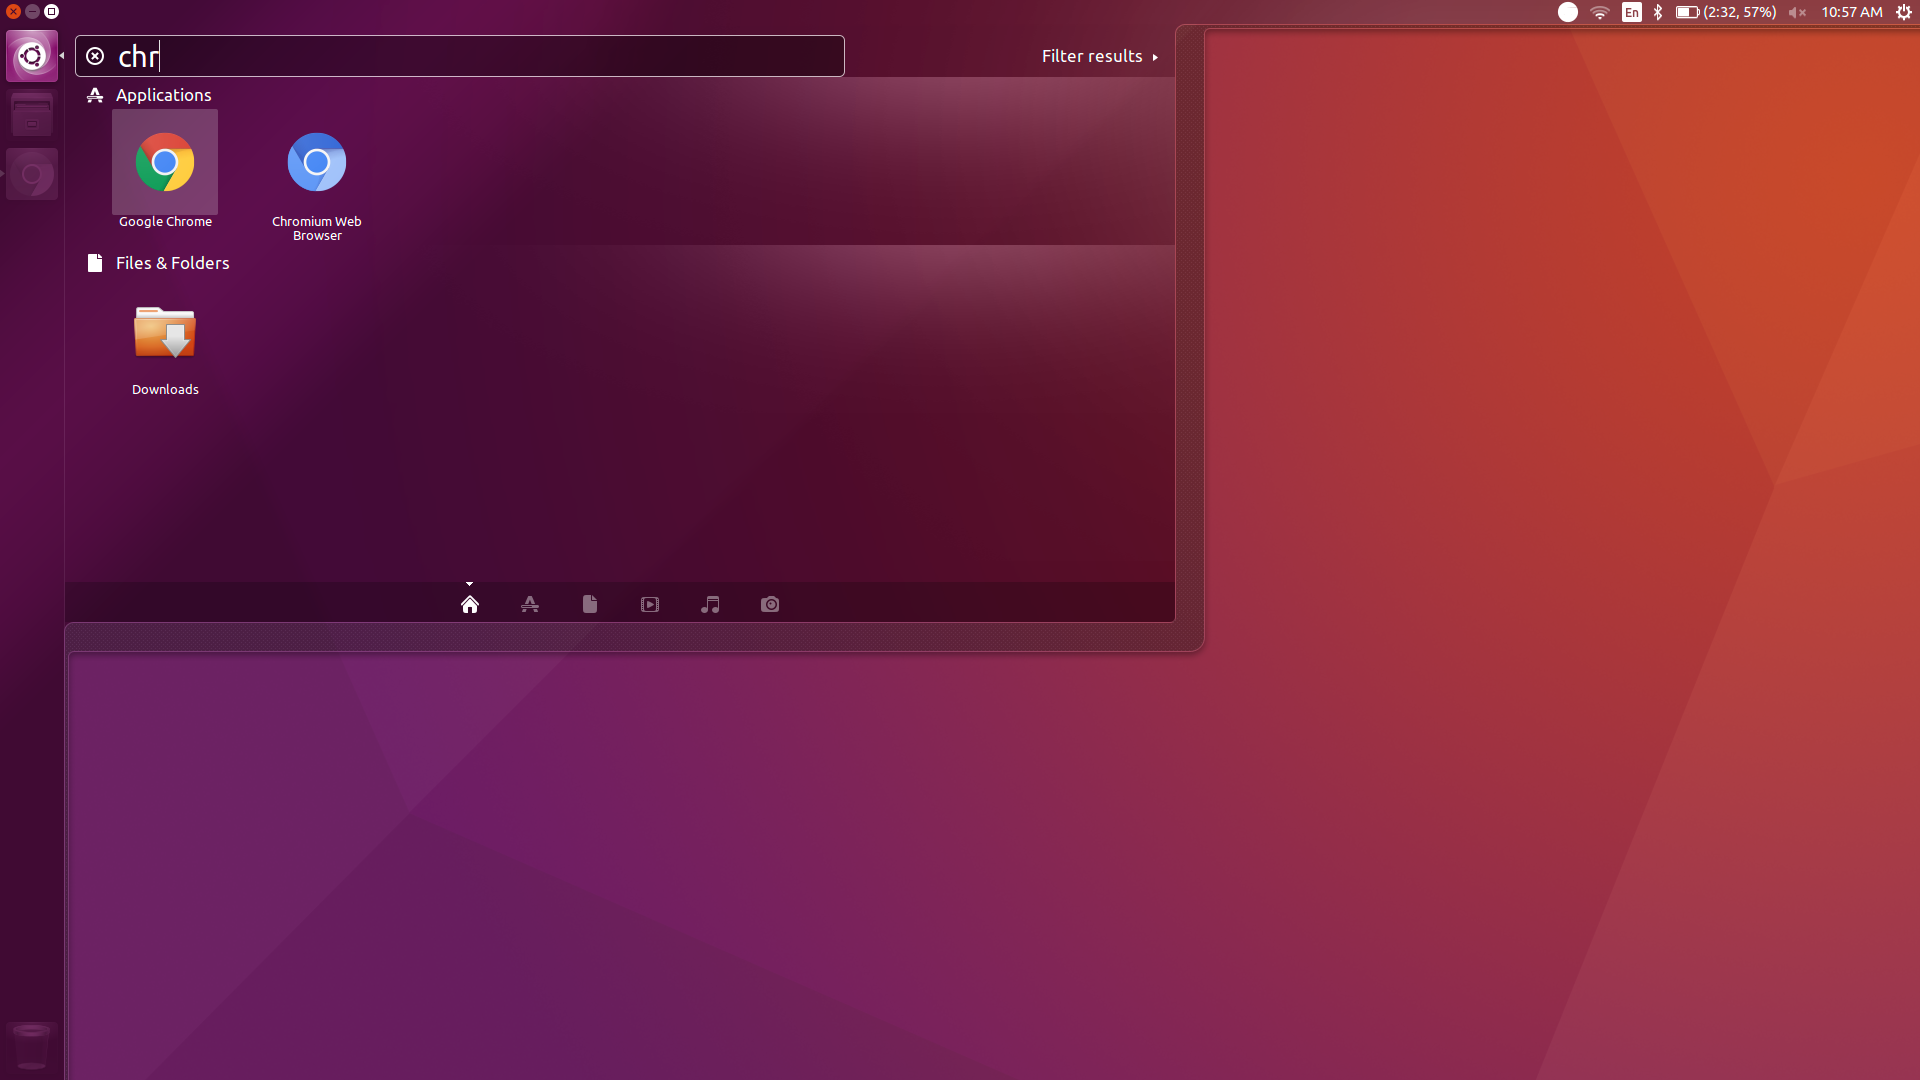This screenshot has width=1920, height=1080.
Task: Switch to Files lens icon
Action: [590, 604]
